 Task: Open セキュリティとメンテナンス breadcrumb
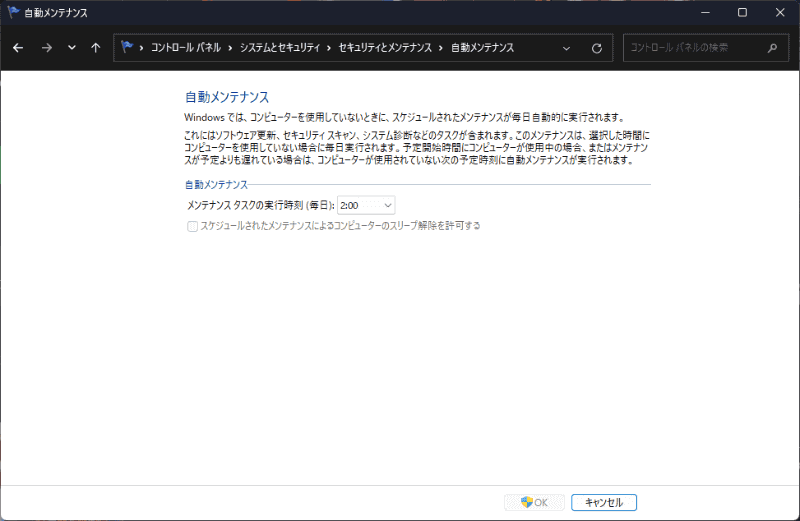coord(385,48)
